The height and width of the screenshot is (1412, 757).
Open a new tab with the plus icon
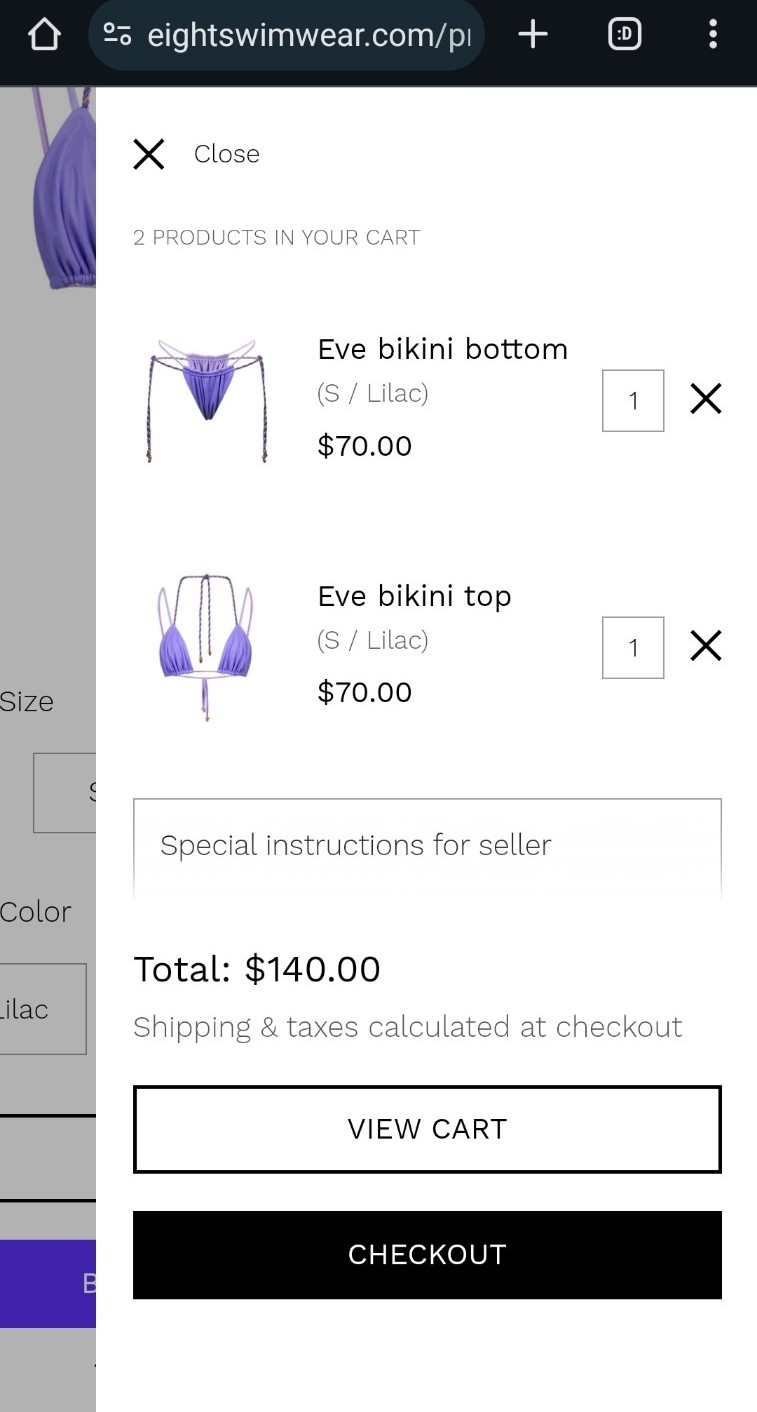(533, 35)
